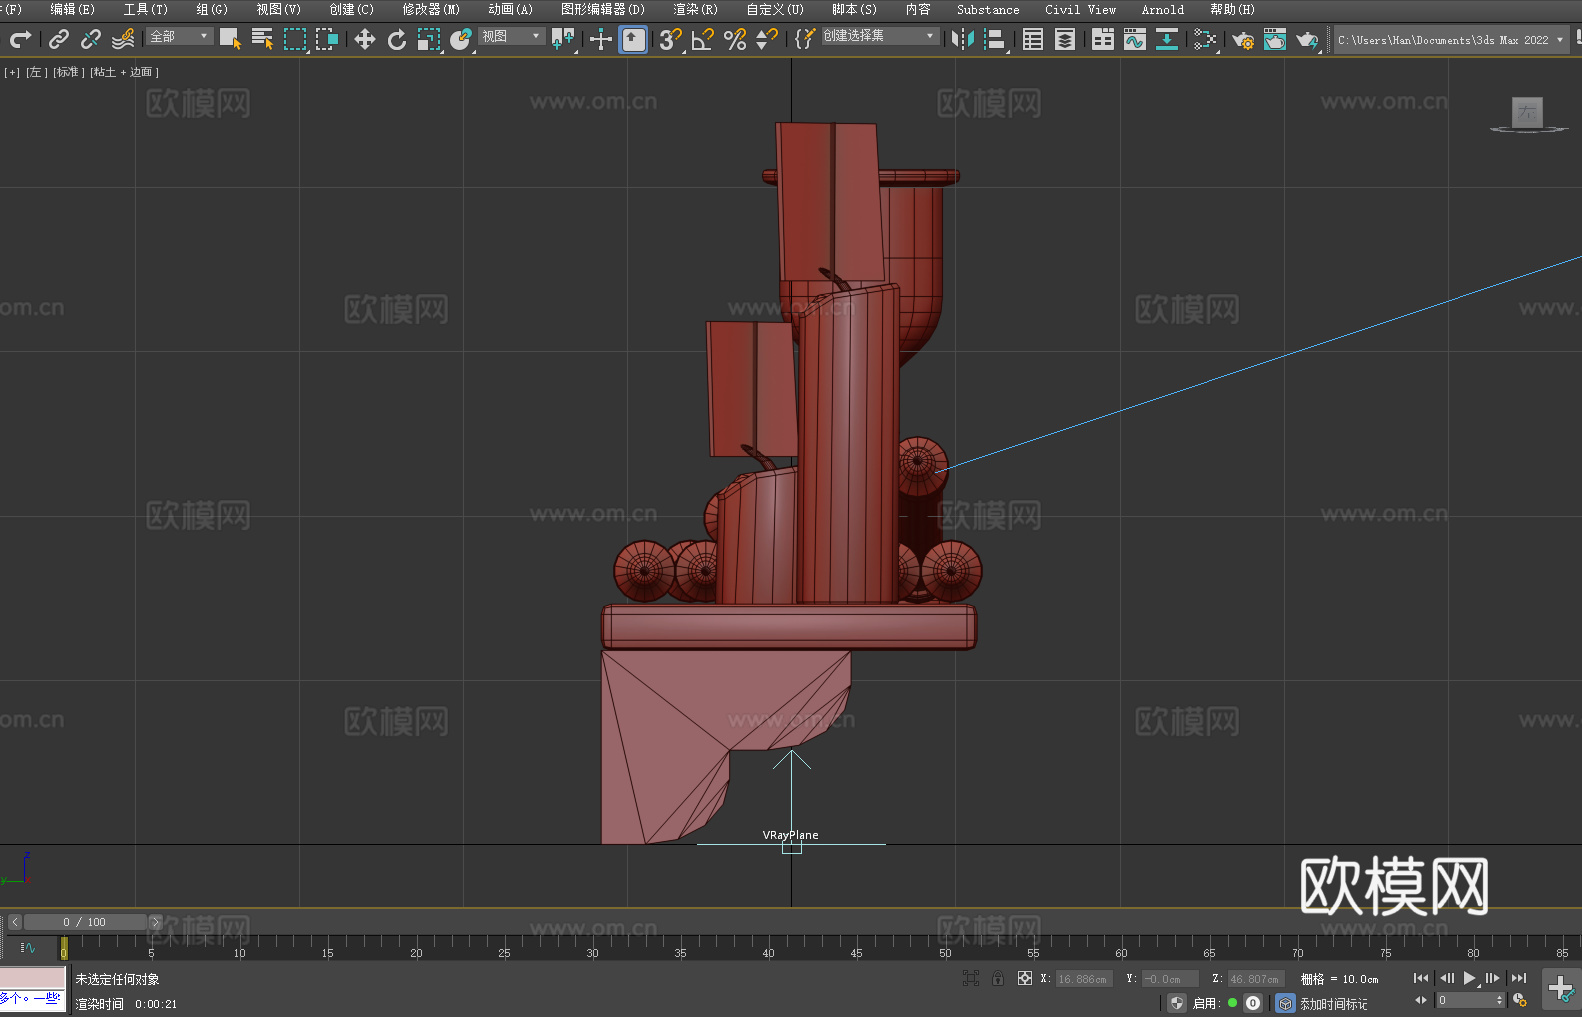Open the Curve Editor icon
1582x1017 pixels.
click(x=1135, y=39)
